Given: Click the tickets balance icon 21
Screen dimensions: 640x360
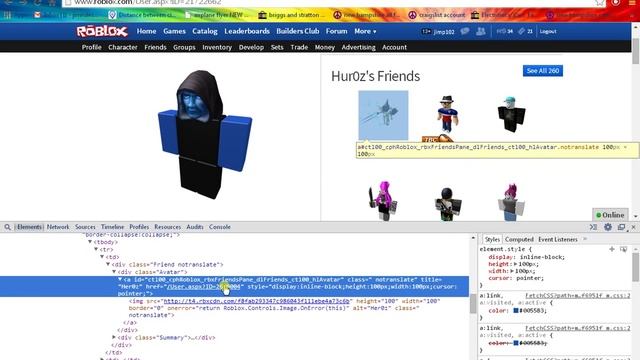Looking at the screenshot, I should tap(526, 31).
